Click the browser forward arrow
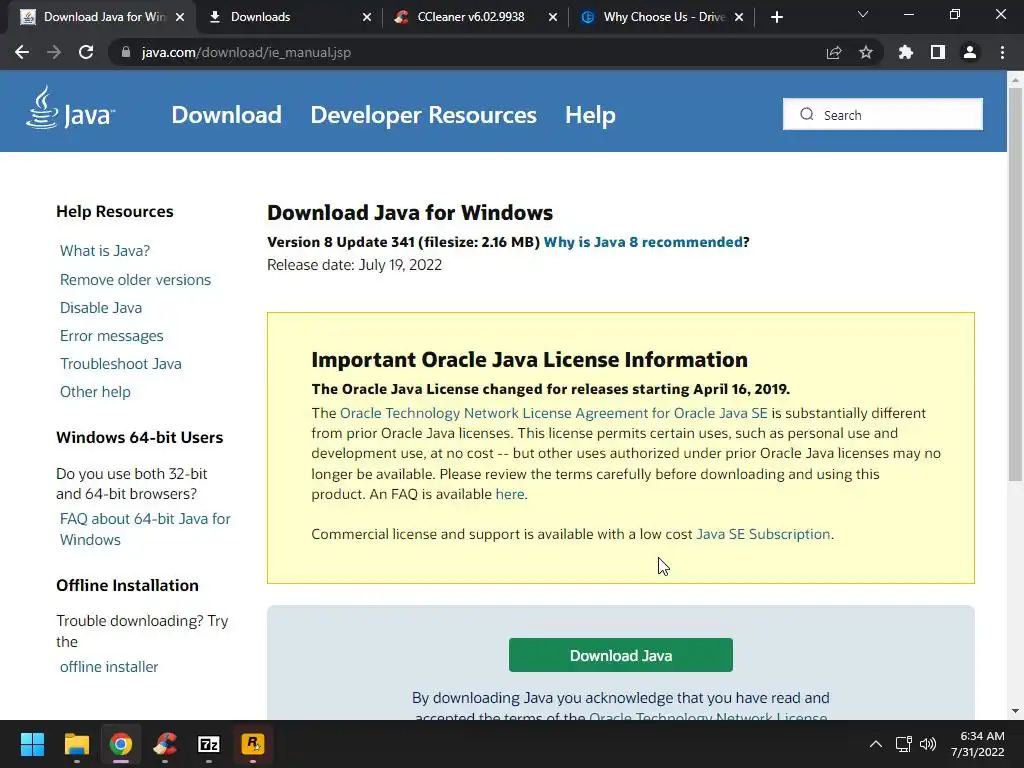 [54, 52]
